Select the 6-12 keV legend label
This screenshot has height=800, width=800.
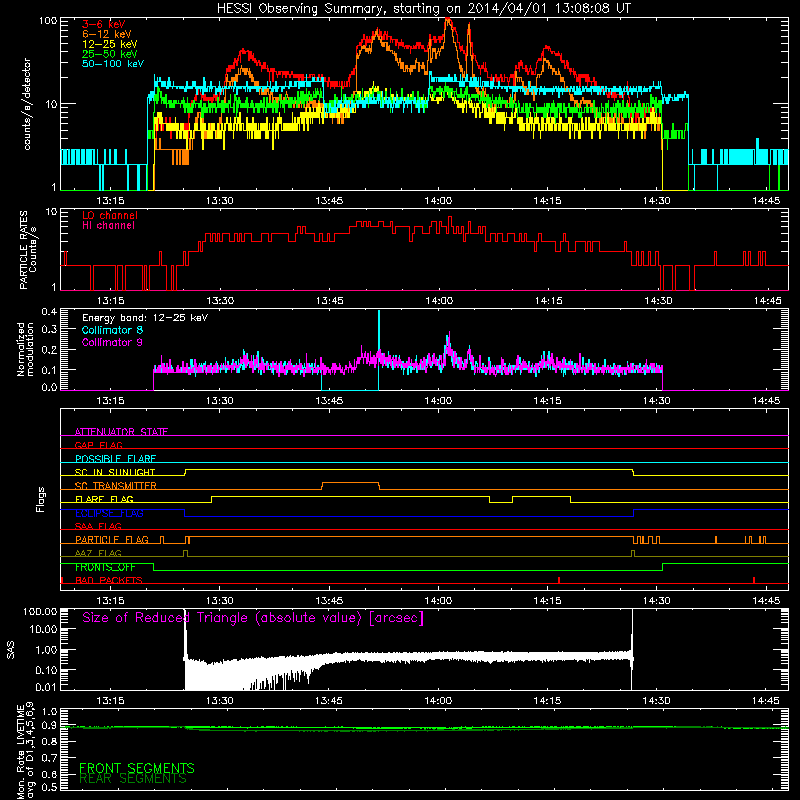coord(107,34)
